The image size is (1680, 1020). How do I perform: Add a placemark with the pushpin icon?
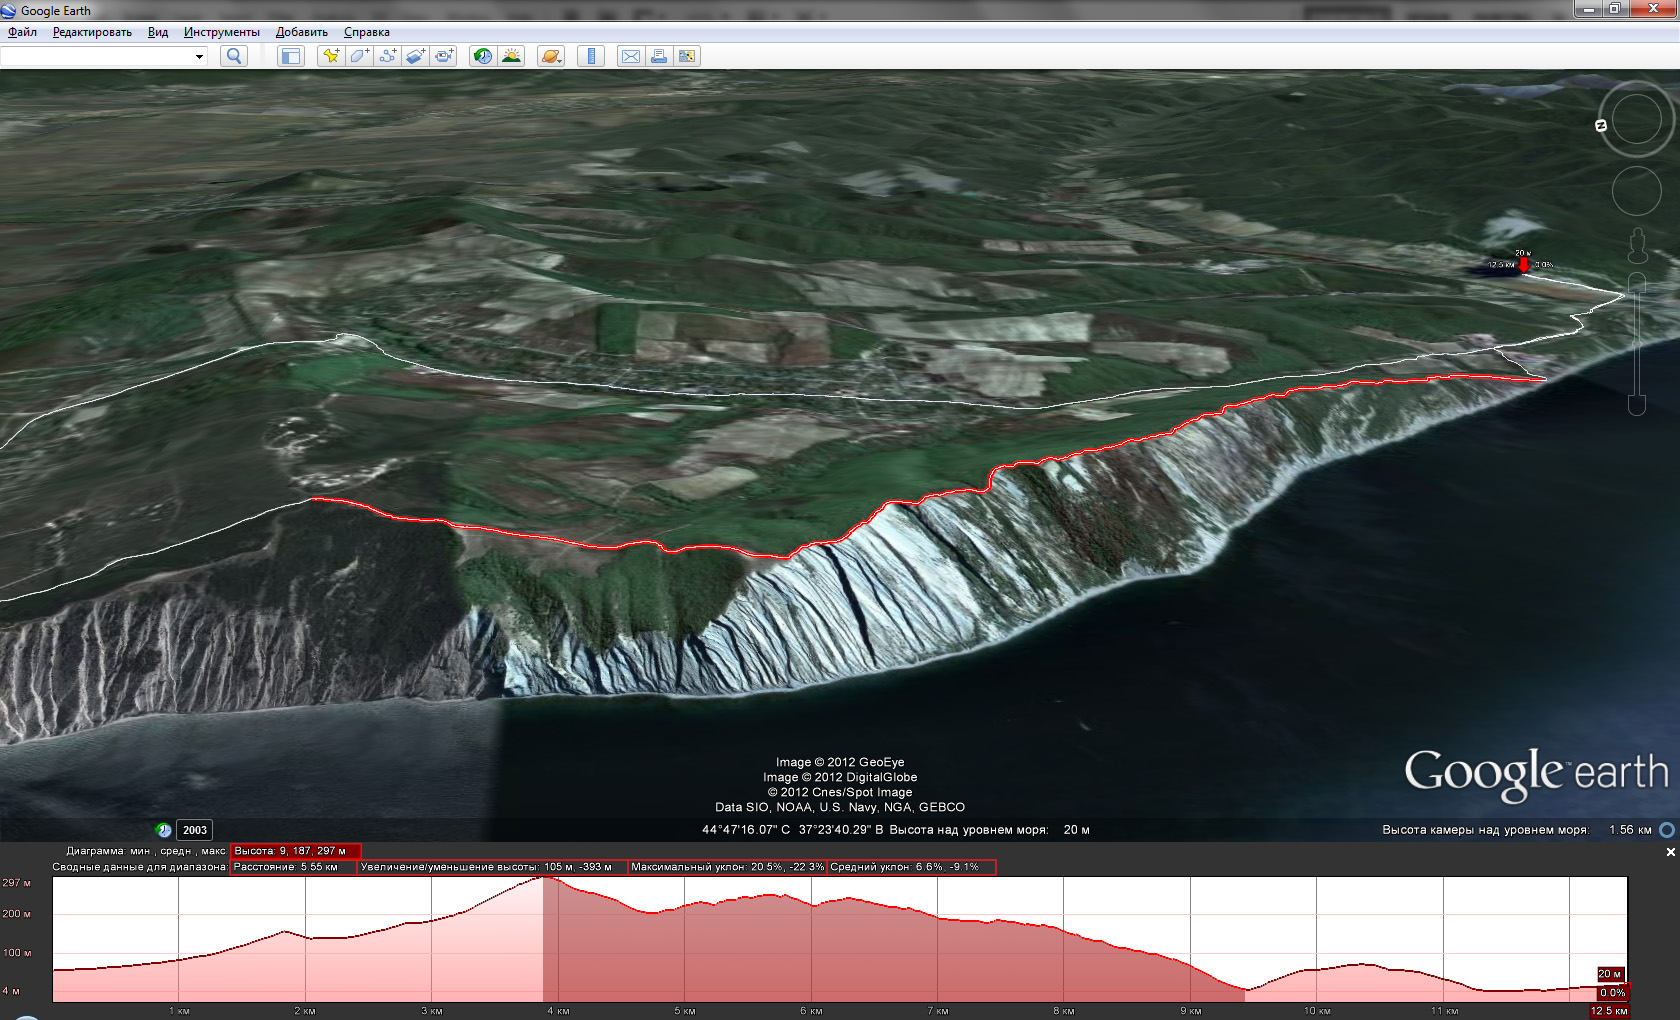click(x=330, y=56)
